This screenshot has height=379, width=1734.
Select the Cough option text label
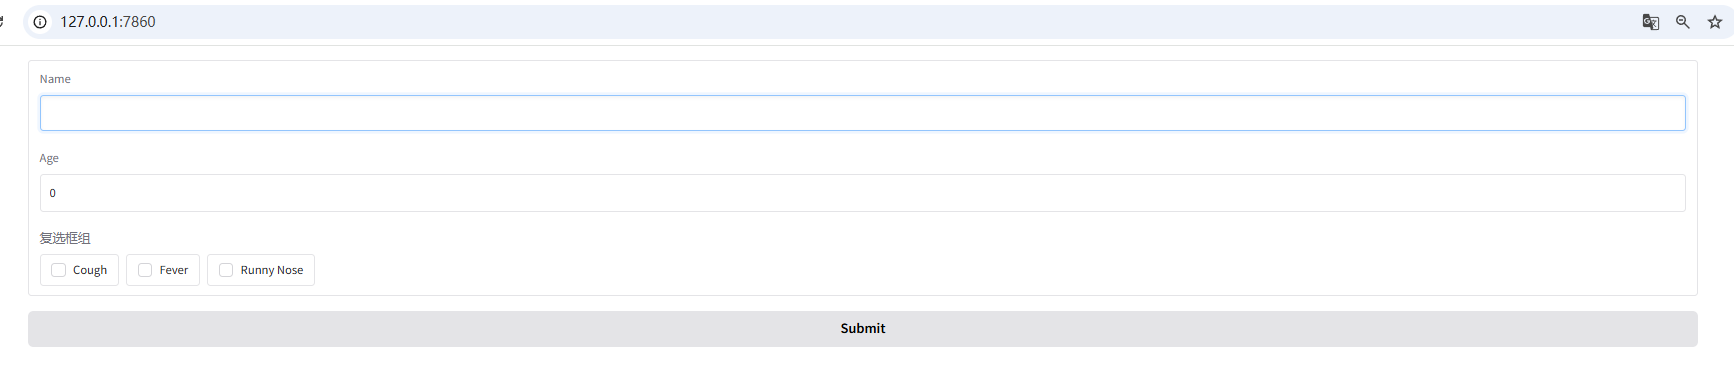90,270
